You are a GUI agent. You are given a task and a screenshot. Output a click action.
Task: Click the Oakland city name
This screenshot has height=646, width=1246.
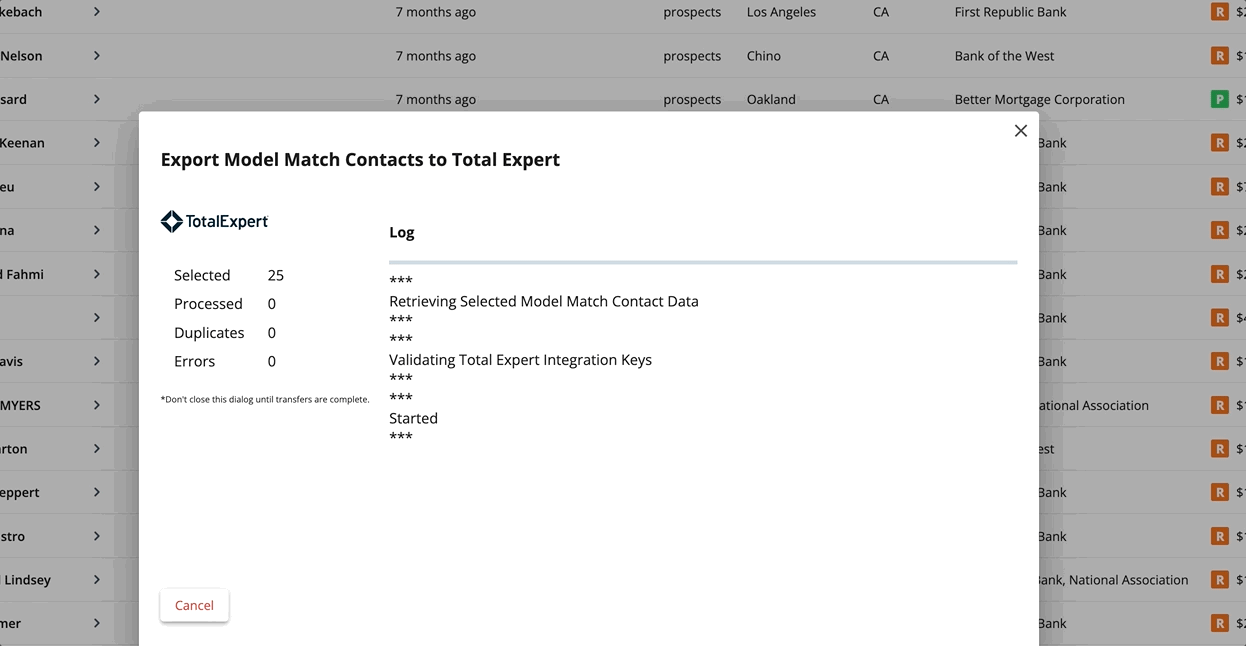770,99
